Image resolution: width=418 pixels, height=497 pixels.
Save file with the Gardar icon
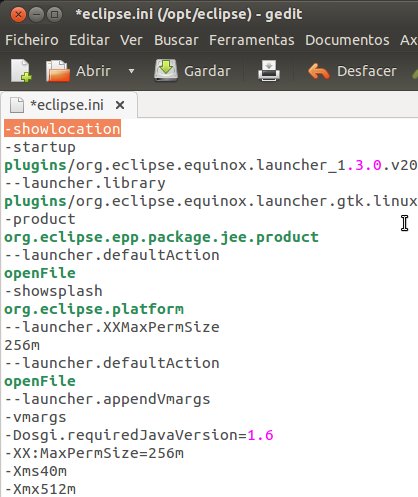pyautogui.click(x=166, y=70)
